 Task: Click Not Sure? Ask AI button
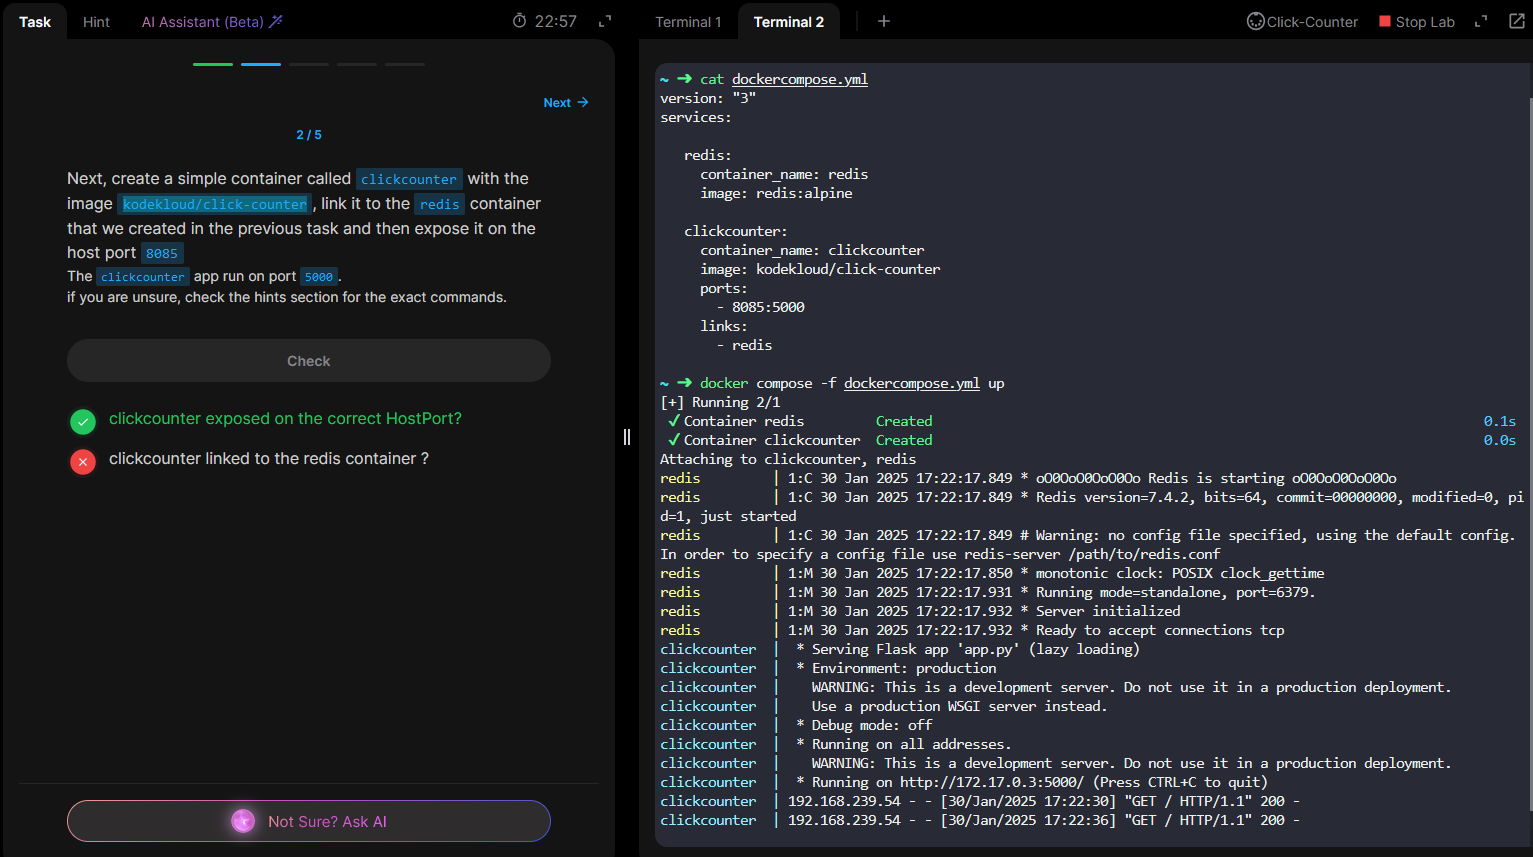point(309,821)
